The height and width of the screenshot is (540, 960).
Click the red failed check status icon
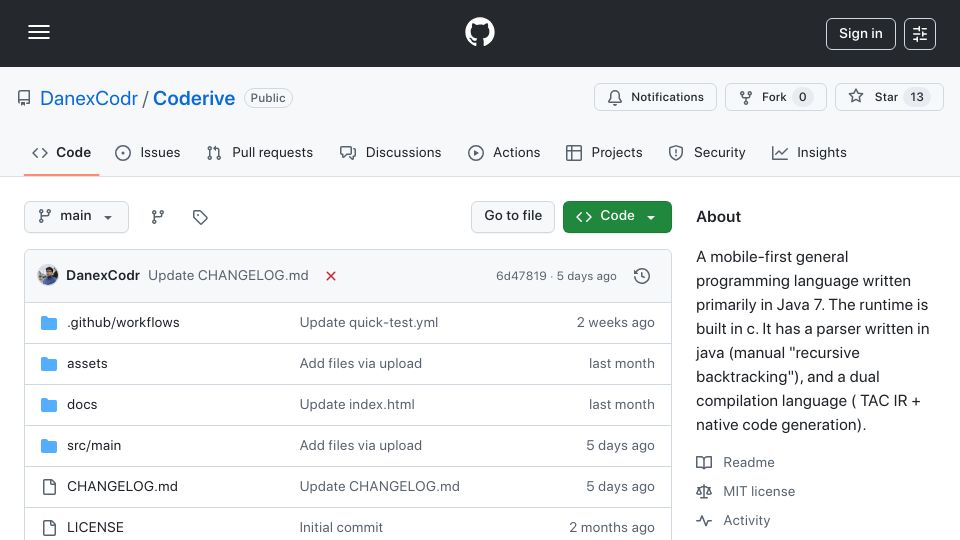(x=331, y=276)
